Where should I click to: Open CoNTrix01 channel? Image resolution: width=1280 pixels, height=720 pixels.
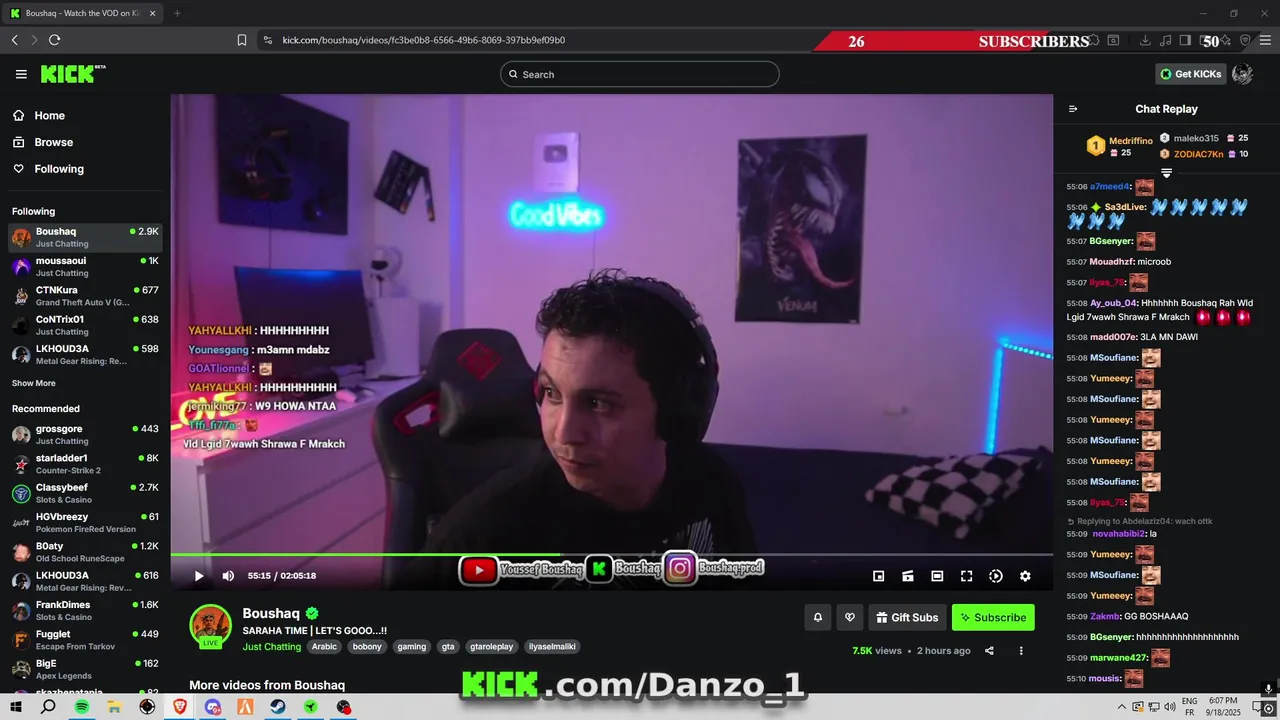pyautogui.click(x=85, y=325)
